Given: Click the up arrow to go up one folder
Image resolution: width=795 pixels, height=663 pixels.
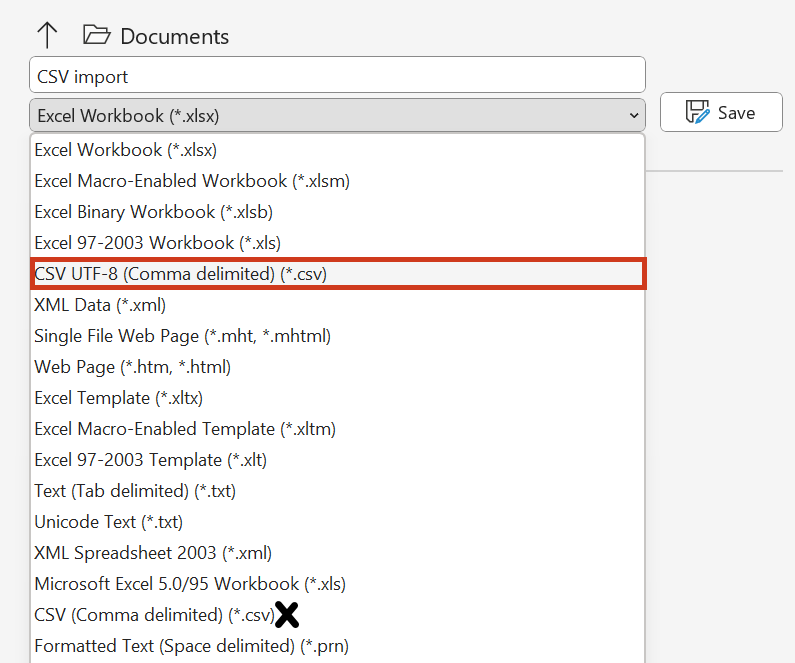Looking at the screenshot, I should pos(47,35).
